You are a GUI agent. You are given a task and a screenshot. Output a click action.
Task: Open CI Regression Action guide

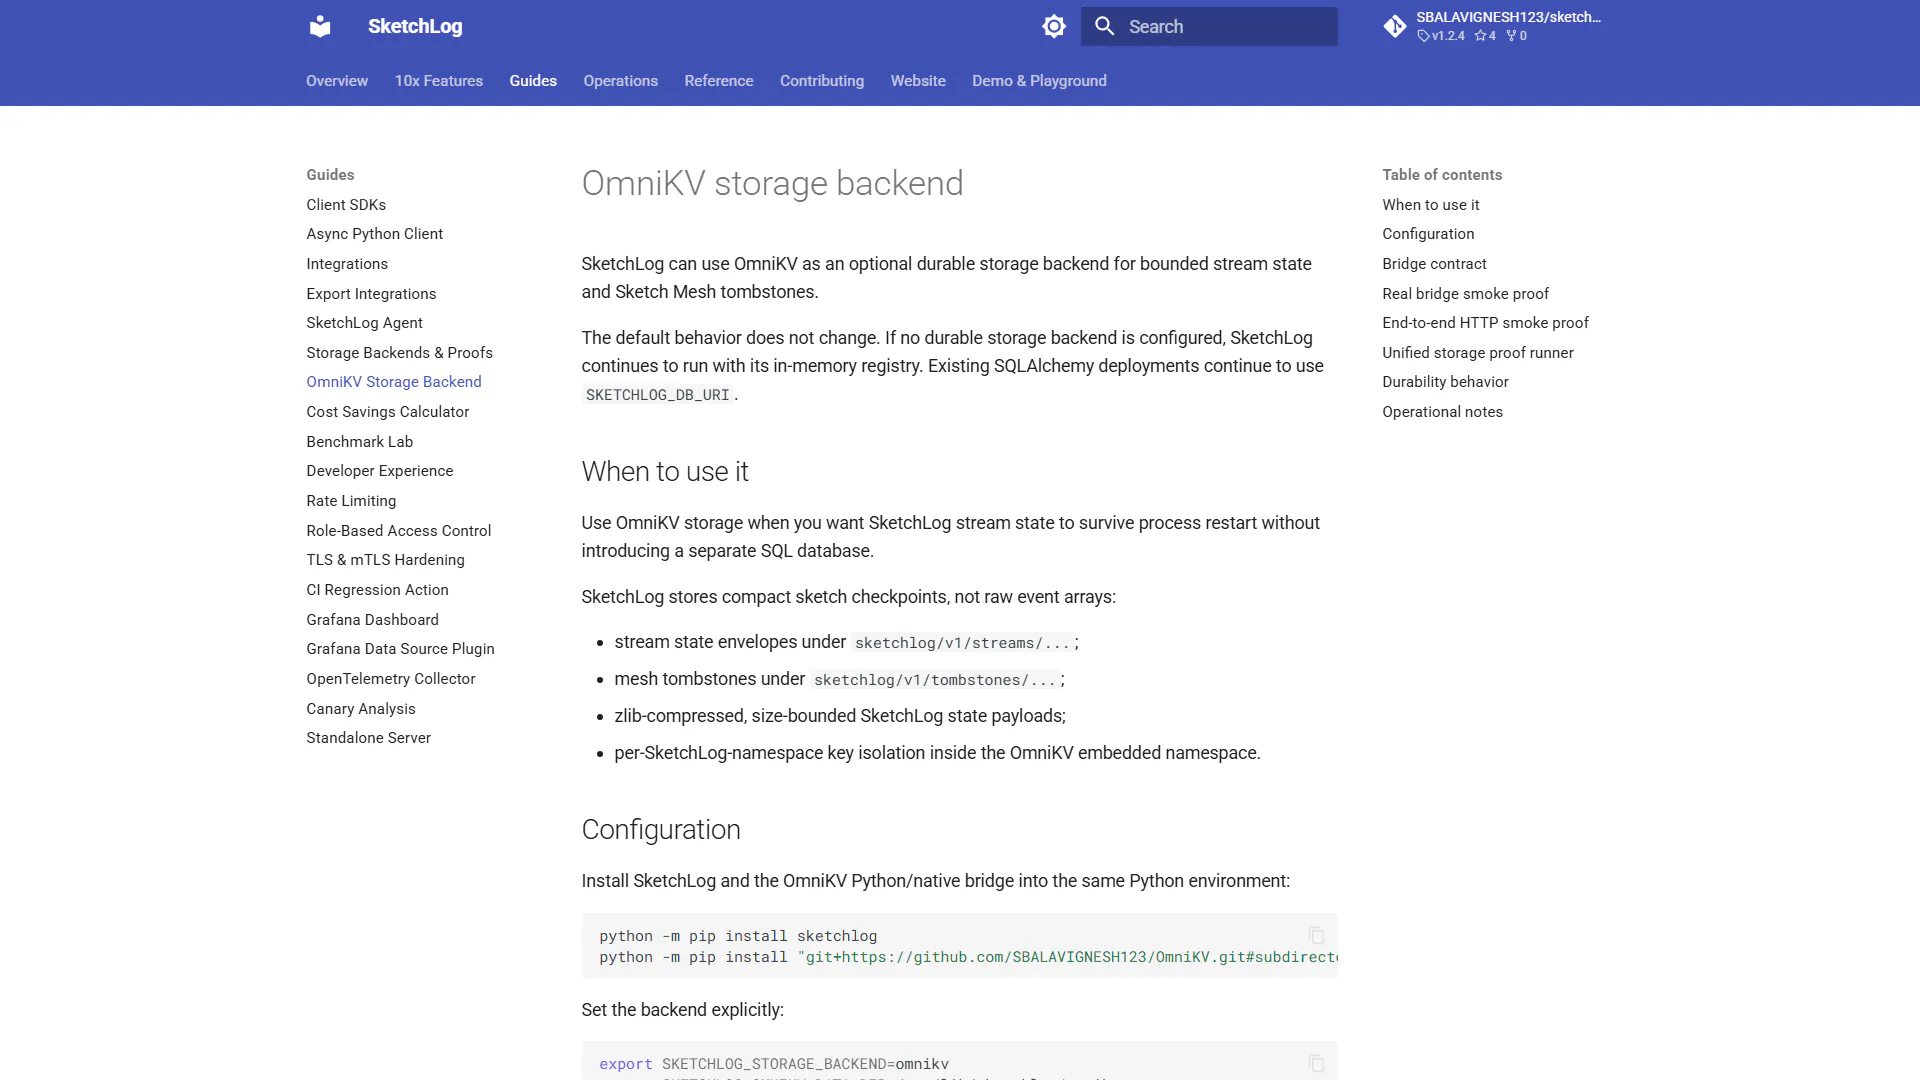(x=378, y=590)
